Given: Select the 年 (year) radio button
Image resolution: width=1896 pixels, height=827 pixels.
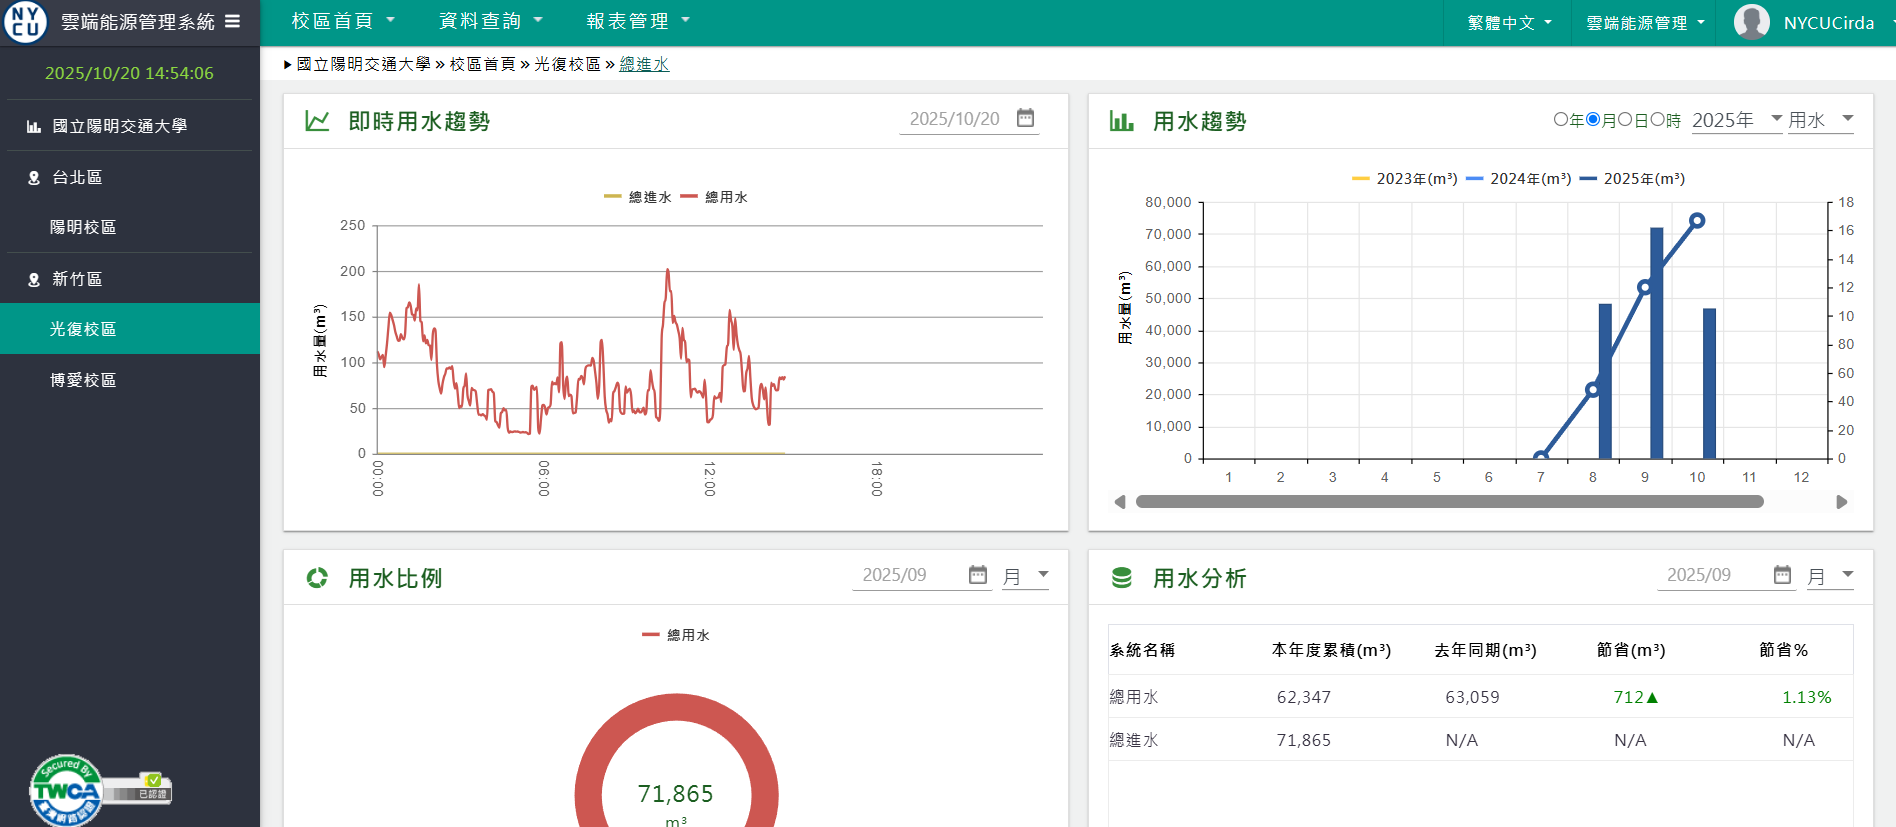Looking at the screenshot, I should click(1560, 119).
